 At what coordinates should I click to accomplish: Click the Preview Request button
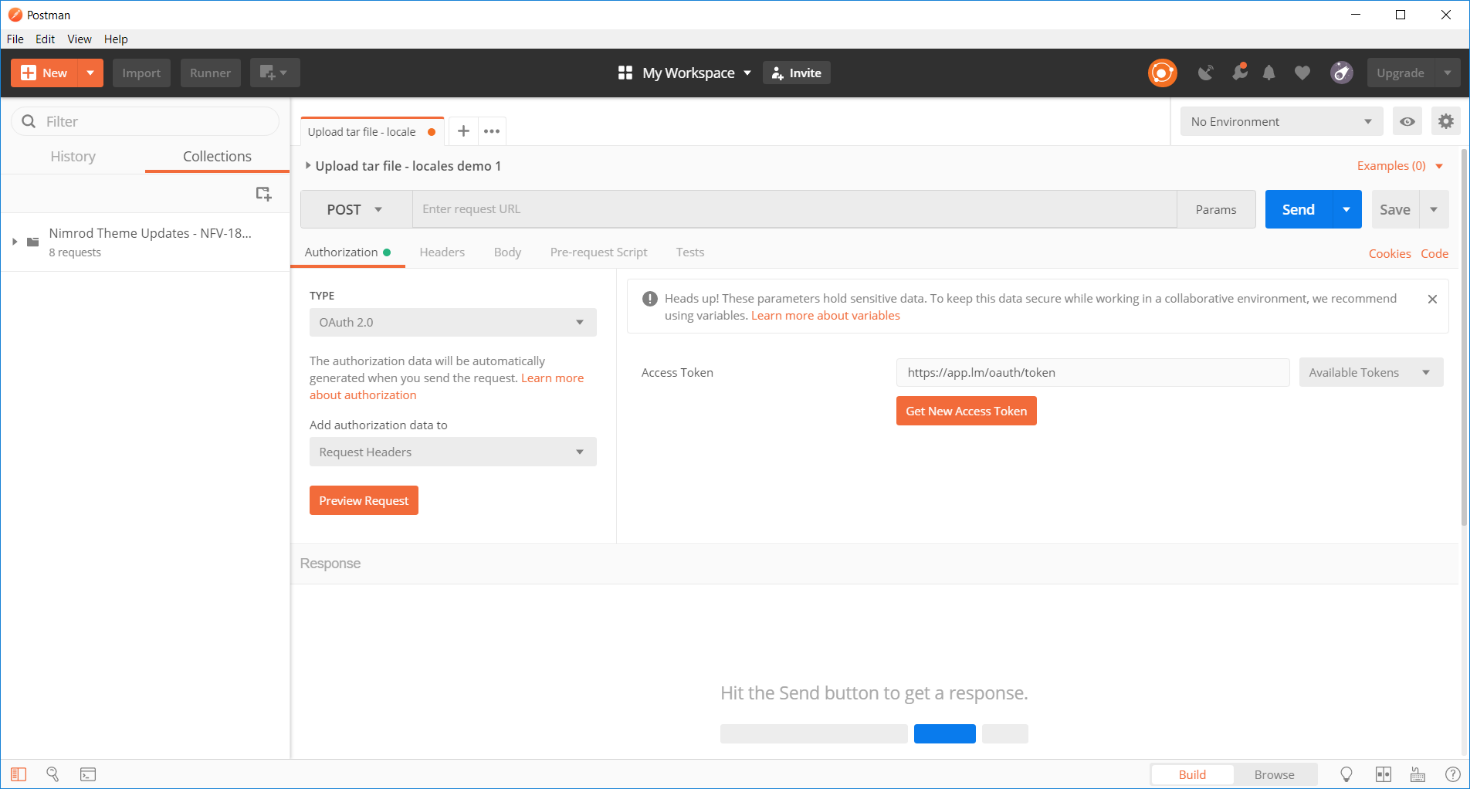click(364, 500)
